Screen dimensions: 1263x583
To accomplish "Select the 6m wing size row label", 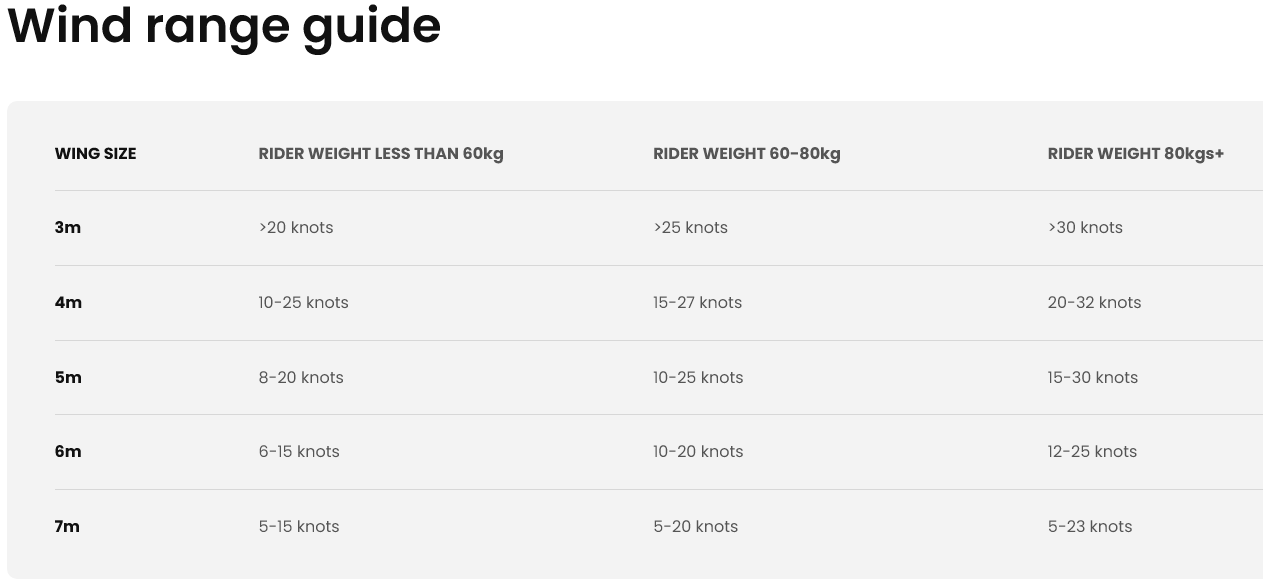I will [68, 452].
